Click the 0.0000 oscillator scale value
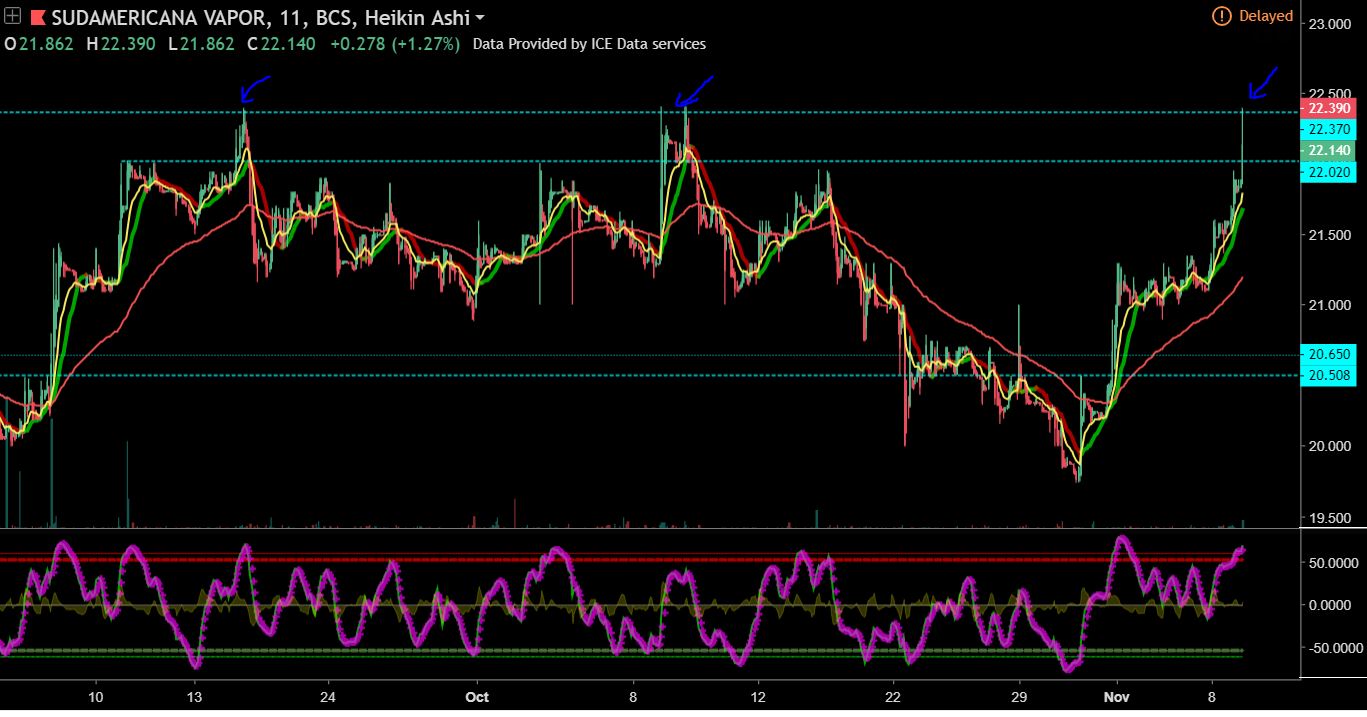This screenshot has height=717, width=1367. click(1332, 605)
